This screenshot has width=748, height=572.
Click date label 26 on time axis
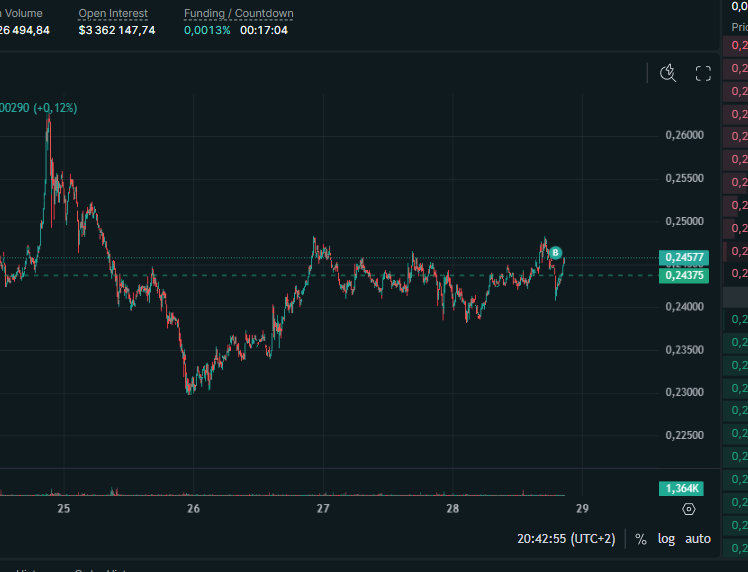pos(193,509)
